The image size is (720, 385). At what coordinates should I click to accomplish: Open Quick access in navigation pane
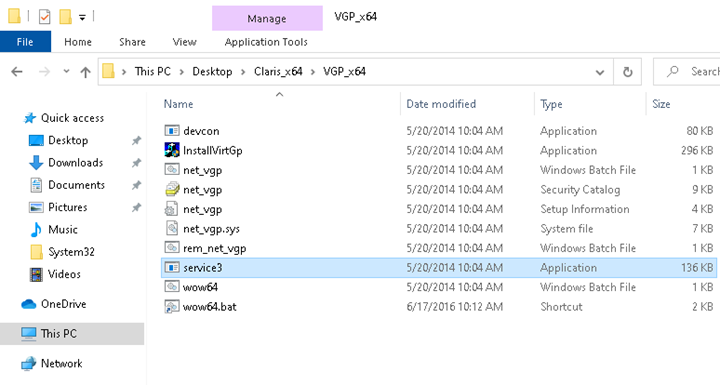[x=72, y=118]
